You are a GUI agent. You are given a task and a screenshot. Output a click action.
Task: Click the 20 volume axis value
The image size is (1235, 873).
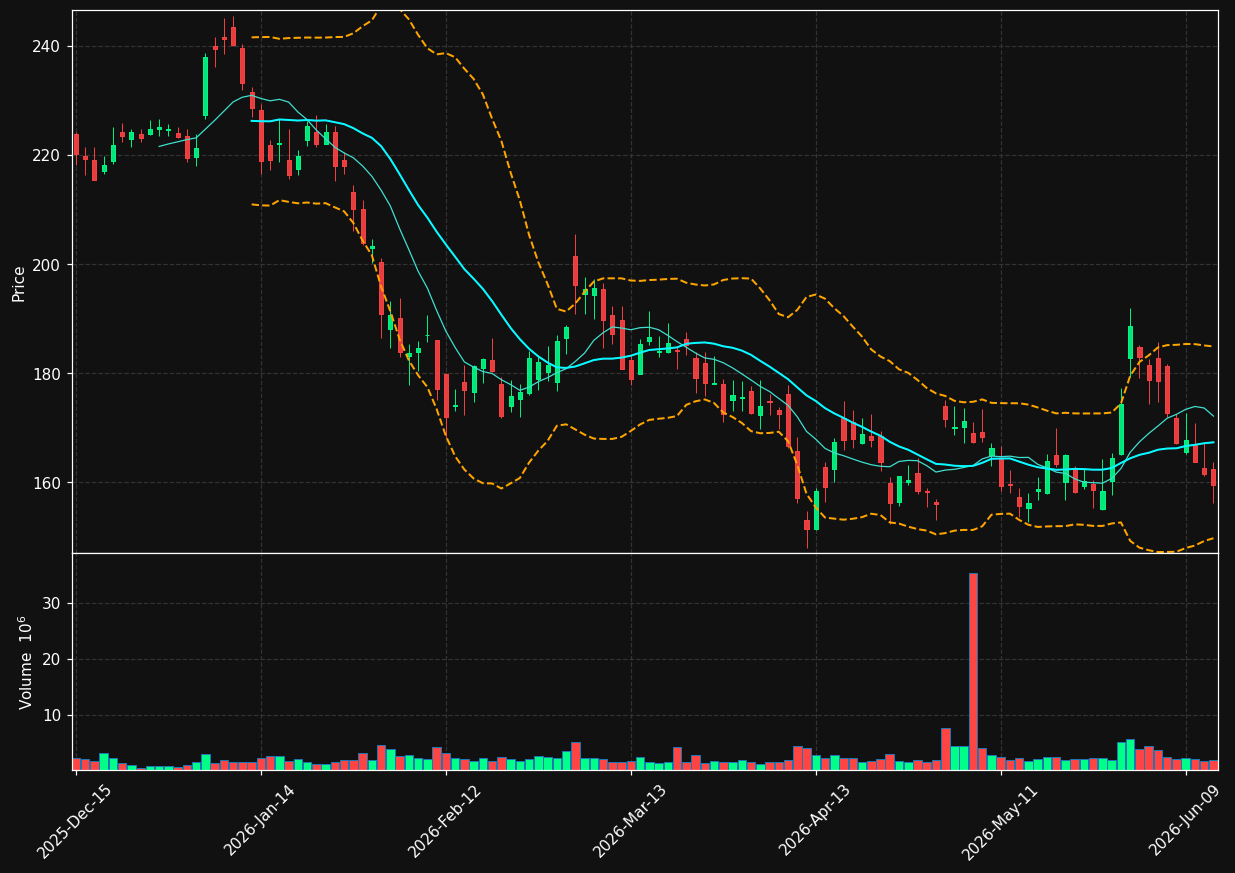(x=51, y=659)
